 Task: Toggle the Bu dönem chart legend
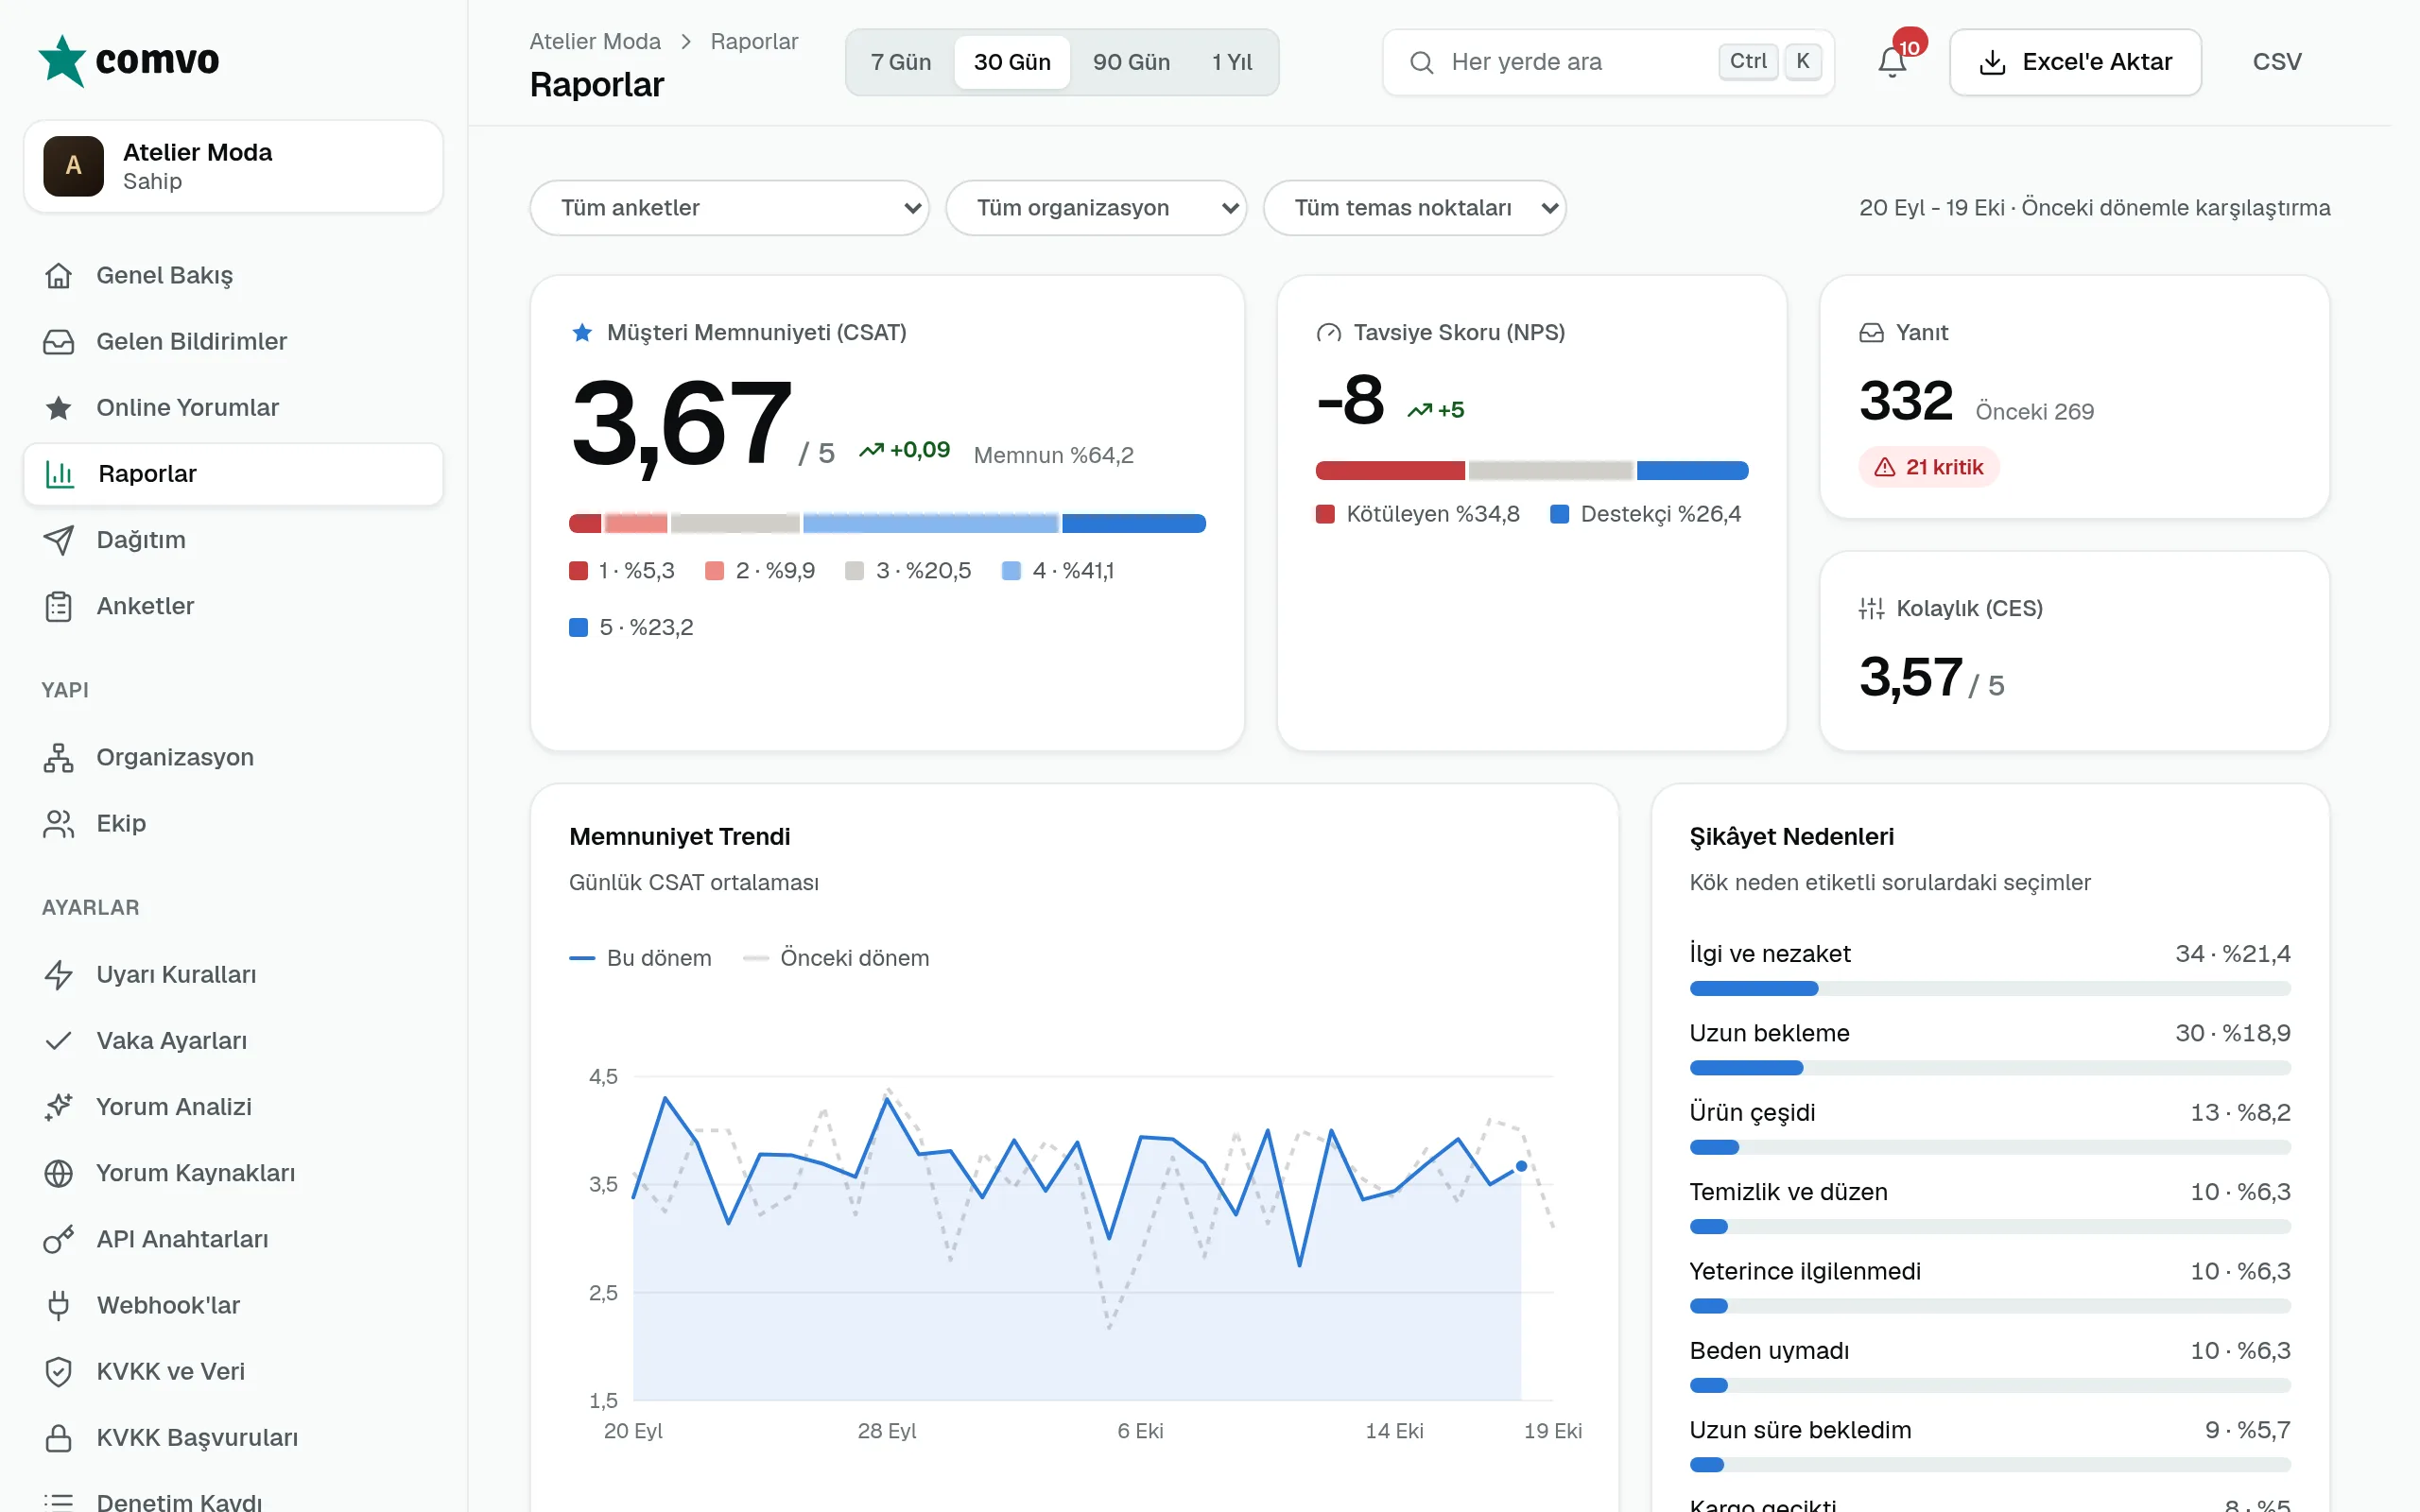[x=640, y=958]
